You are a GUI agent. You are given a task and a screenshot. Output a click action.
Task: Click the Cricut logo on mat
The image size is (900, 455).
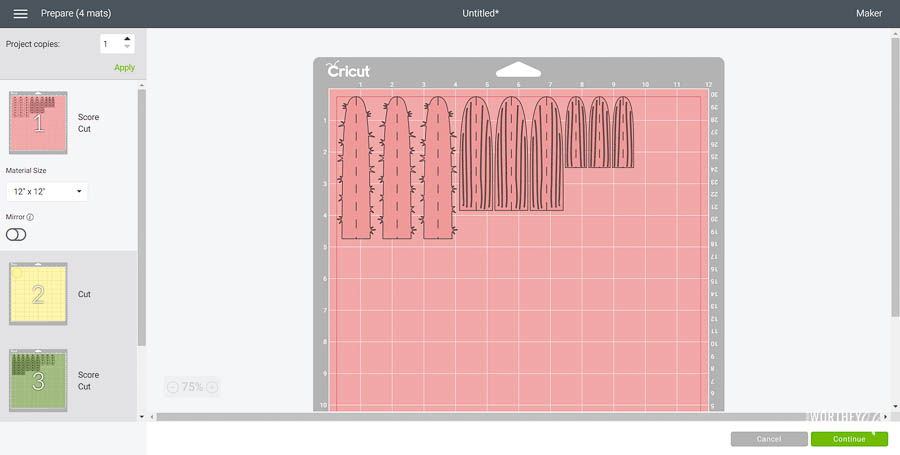tap(348, 71)
